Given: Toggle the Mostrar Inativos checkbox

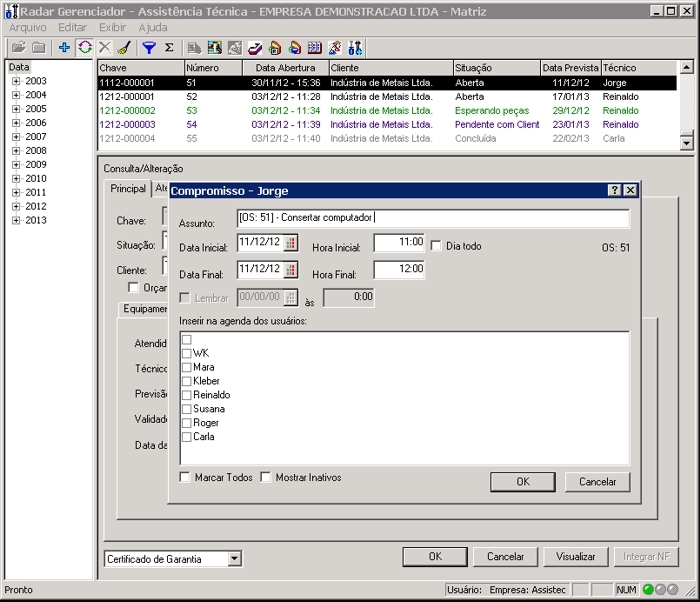Looking at the screenshot, I should tap(266, 478).
